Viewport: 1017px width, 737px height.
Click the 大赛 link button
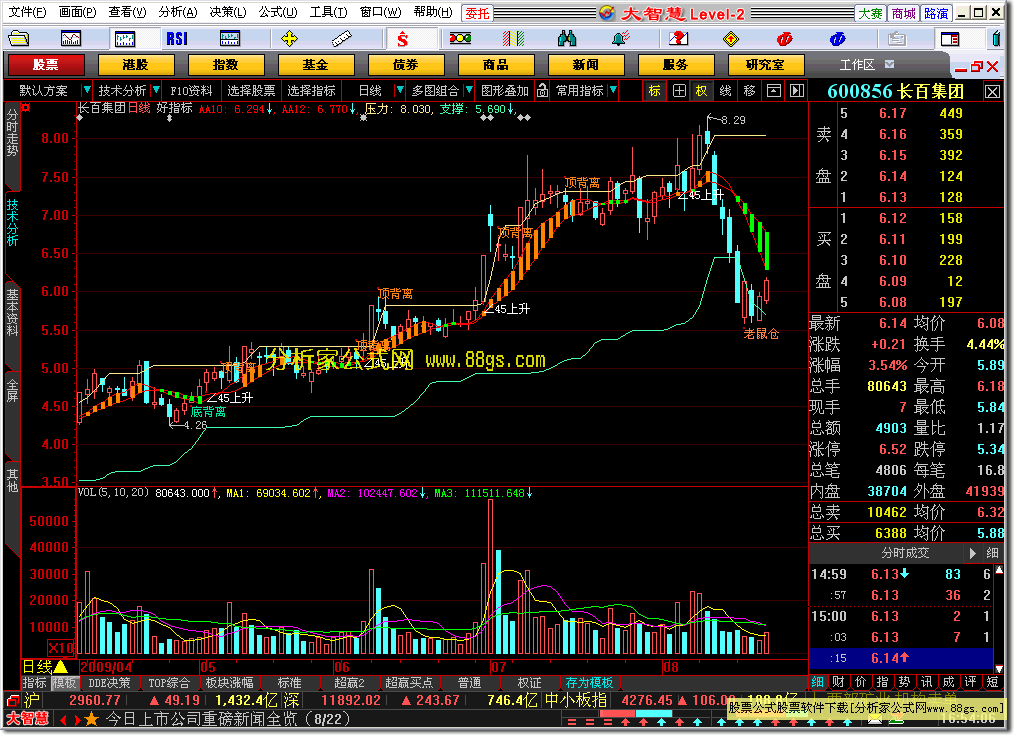870,13
